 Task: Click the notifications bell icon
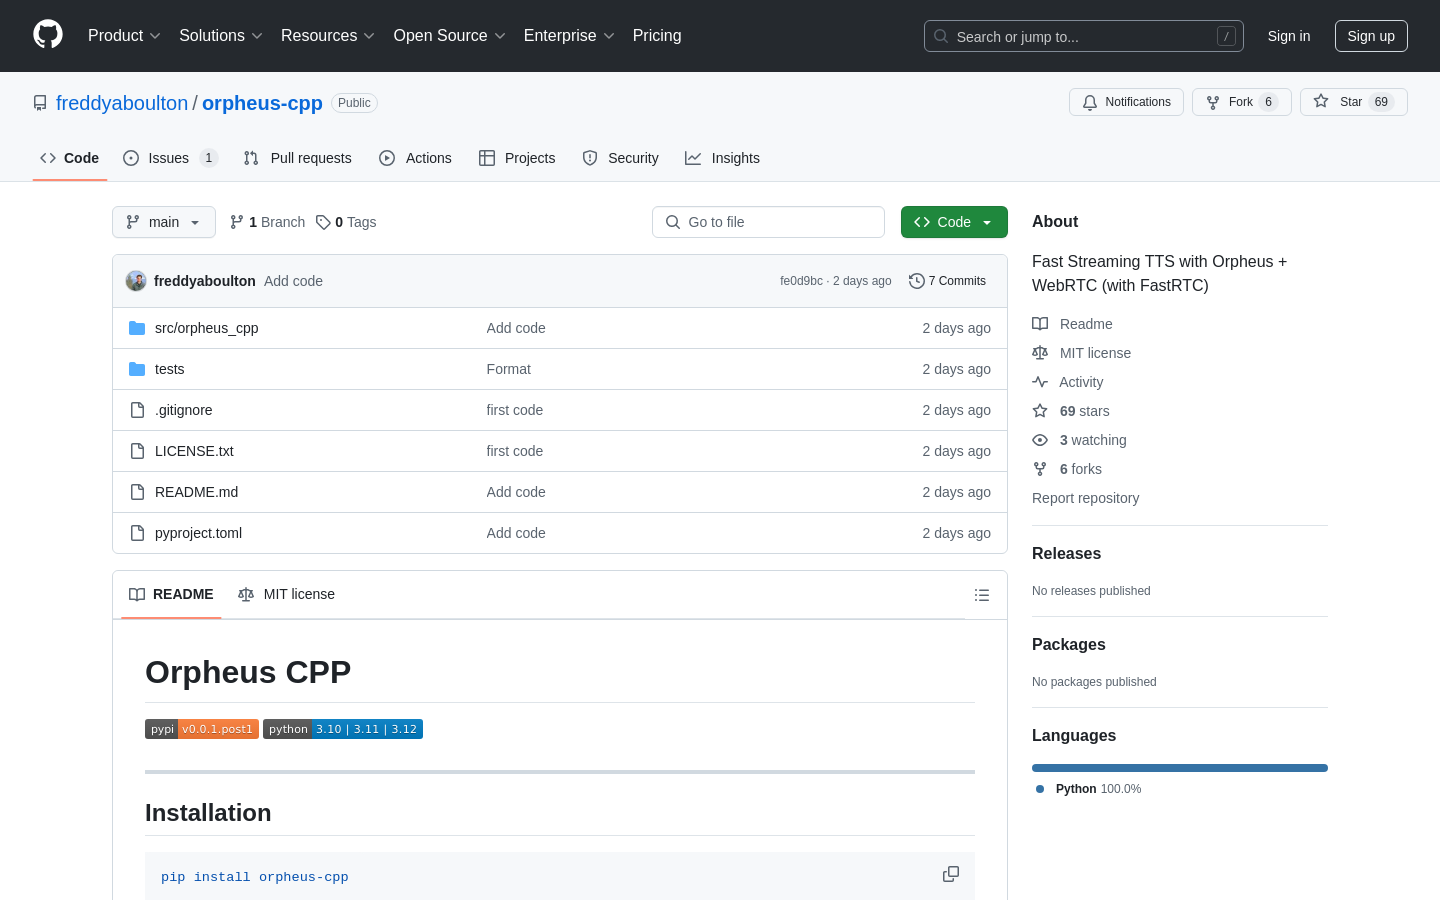tap(1090, 102)
